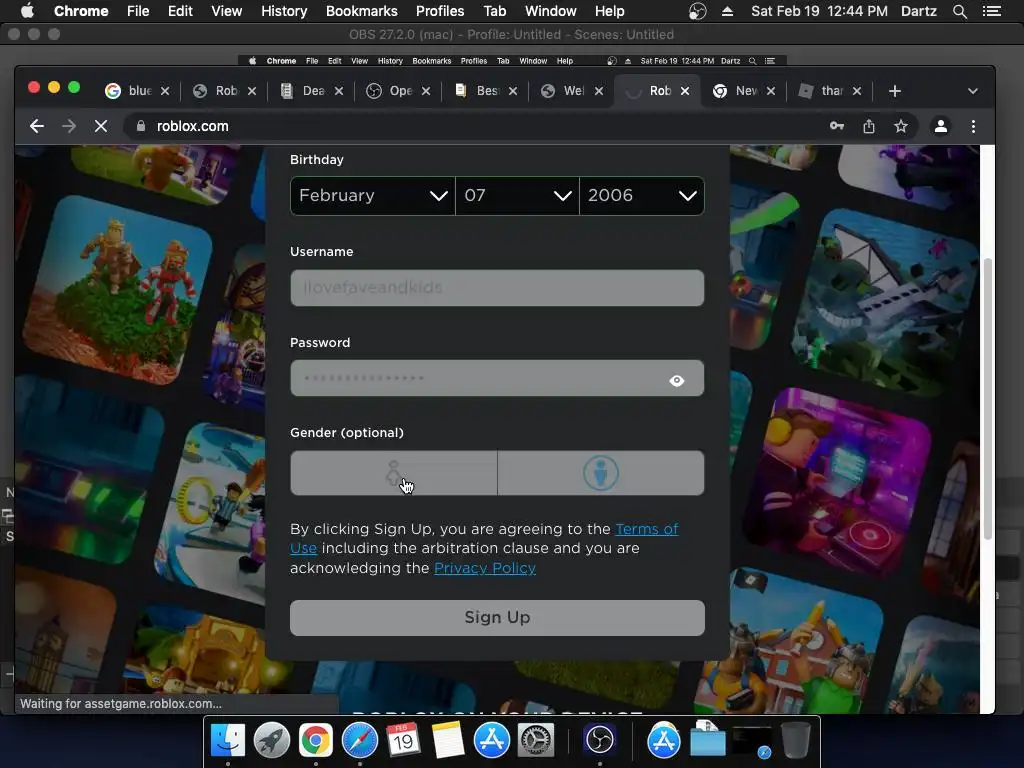Viewport: 1024px width, 768px height.
Task: Toggle password visibility eye icon
Action: pos(677,380)
